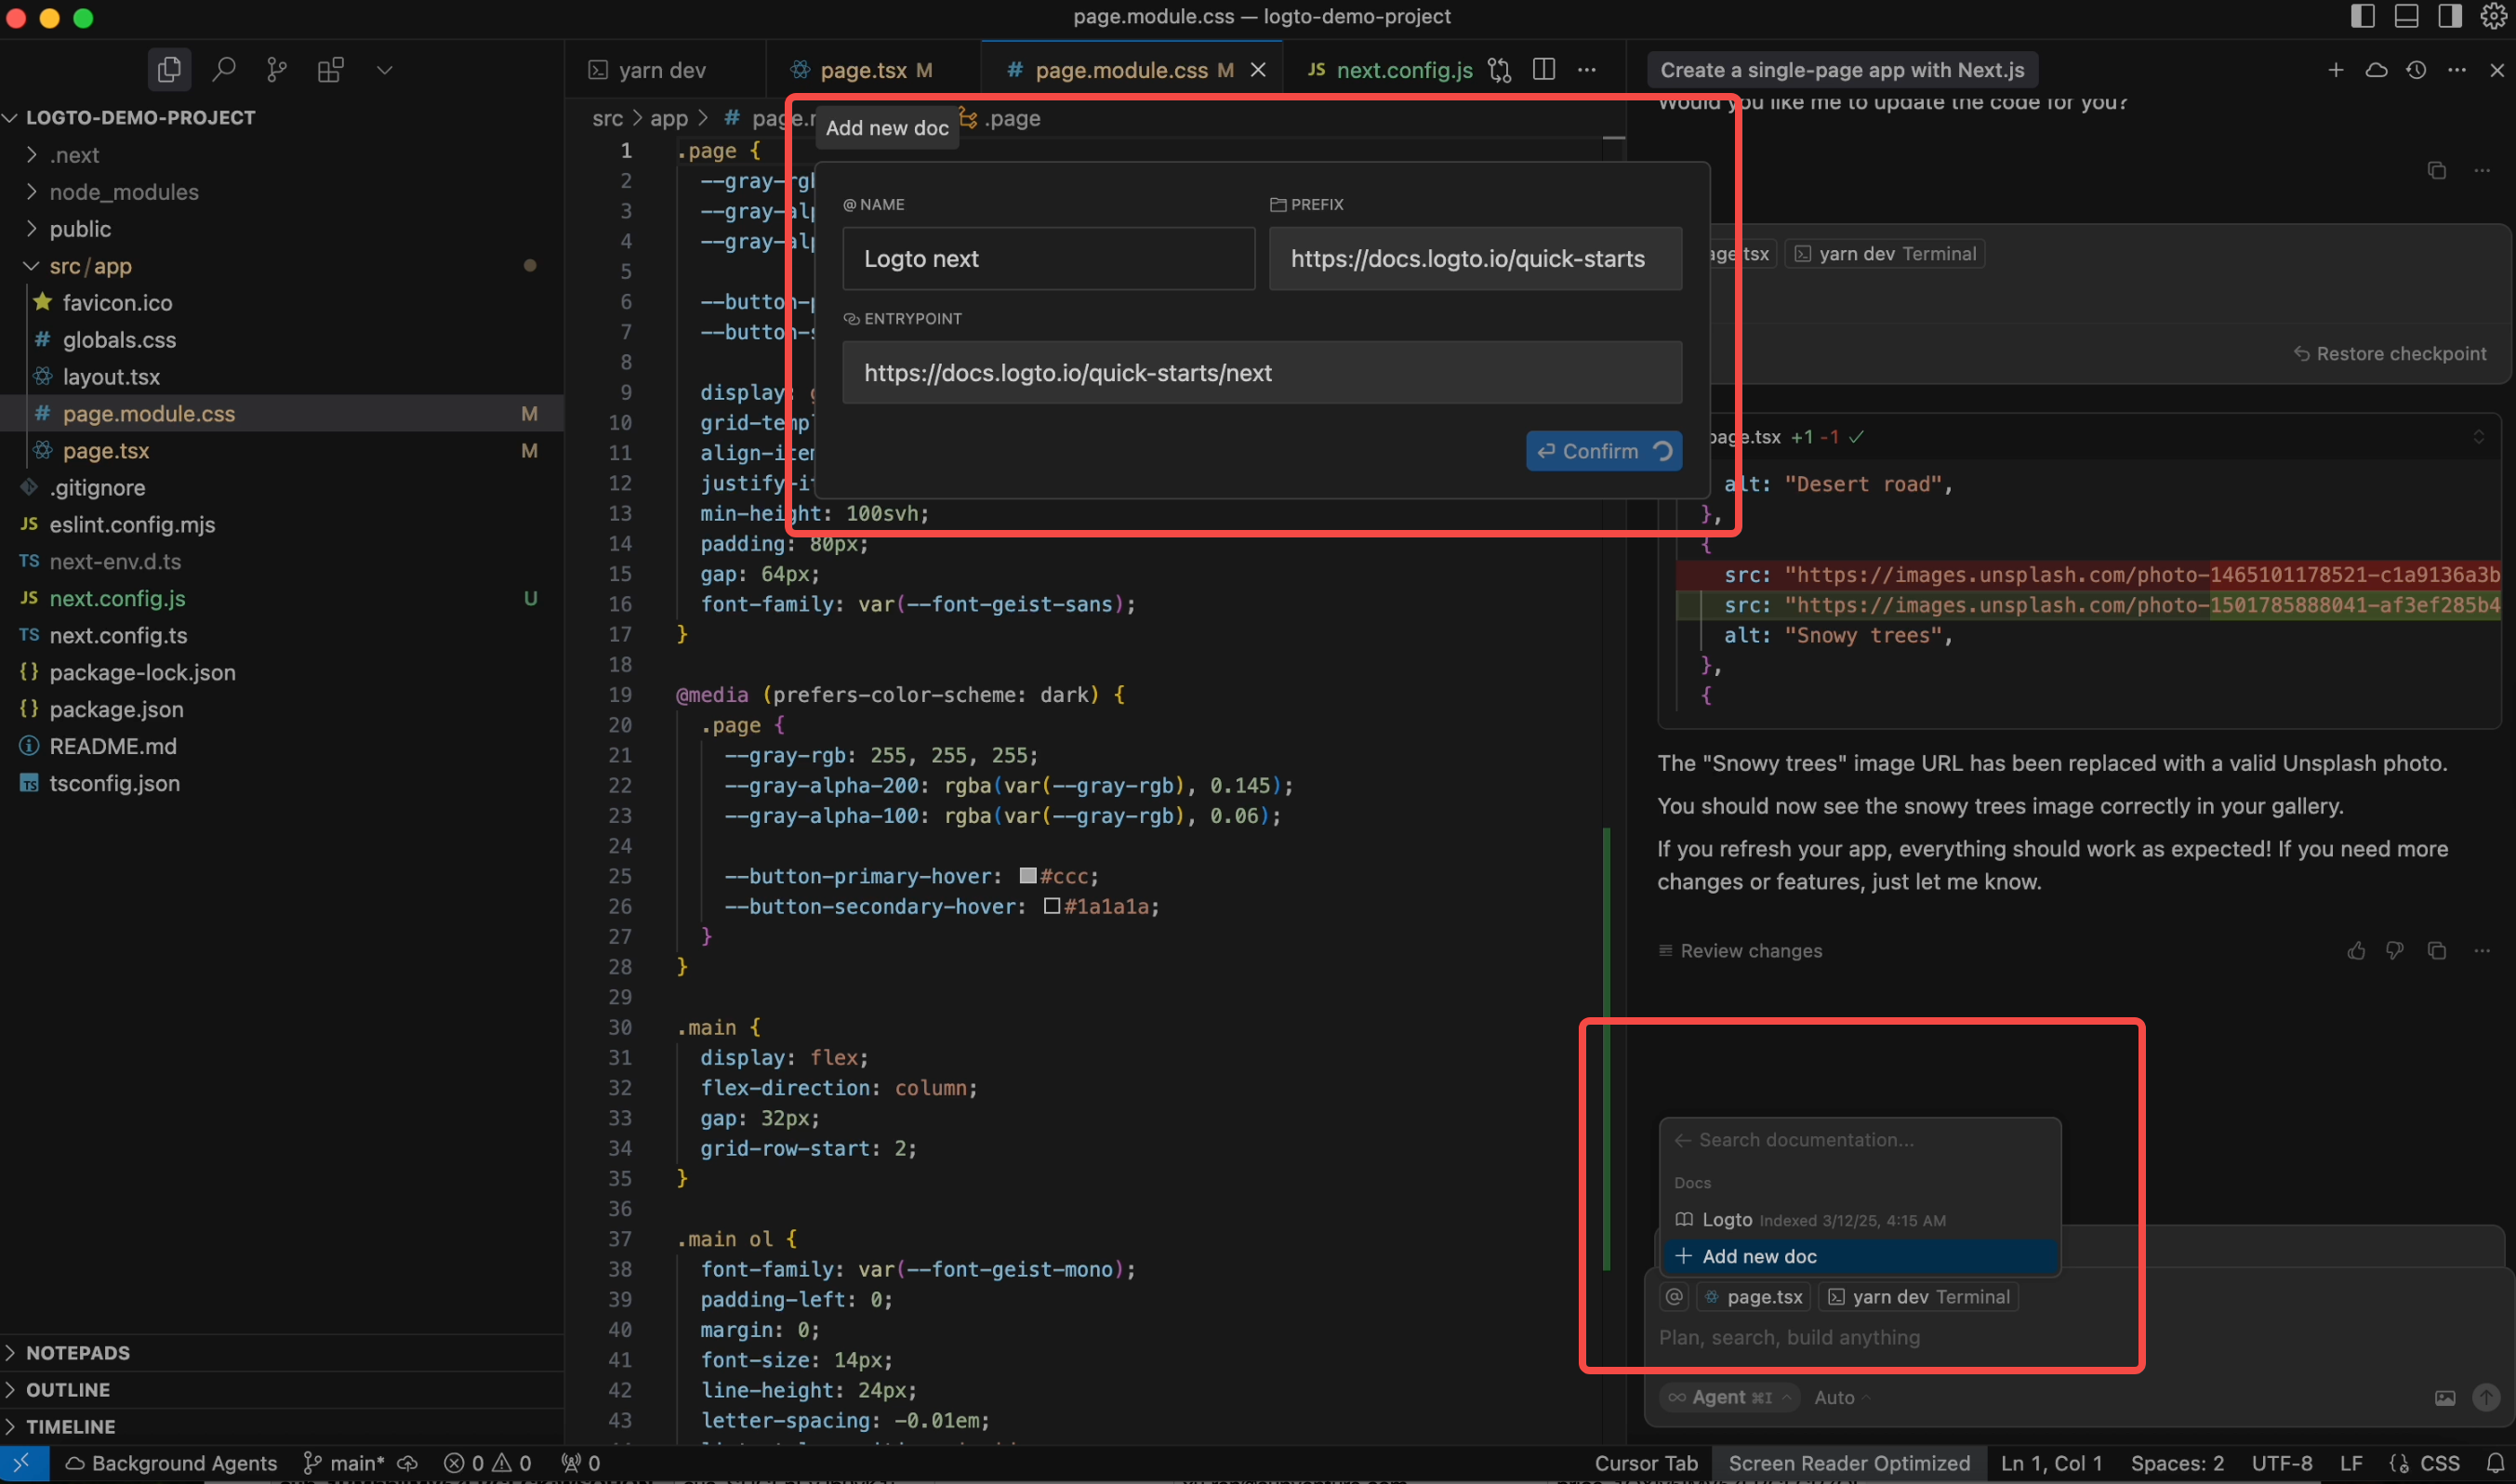This screenshot has width=2516, height=1484.
Task: Start a new chat with plus icon
Action: click(2336, 70)
